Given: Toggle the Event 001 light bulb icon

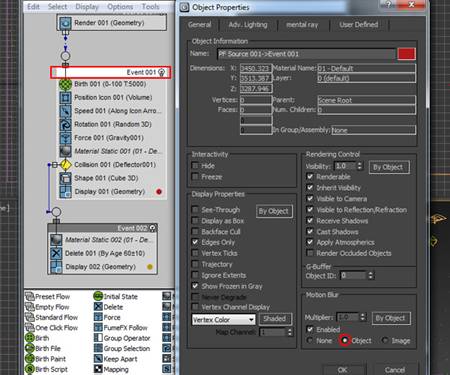Looking at the screenshot, I should click(162, 72).
